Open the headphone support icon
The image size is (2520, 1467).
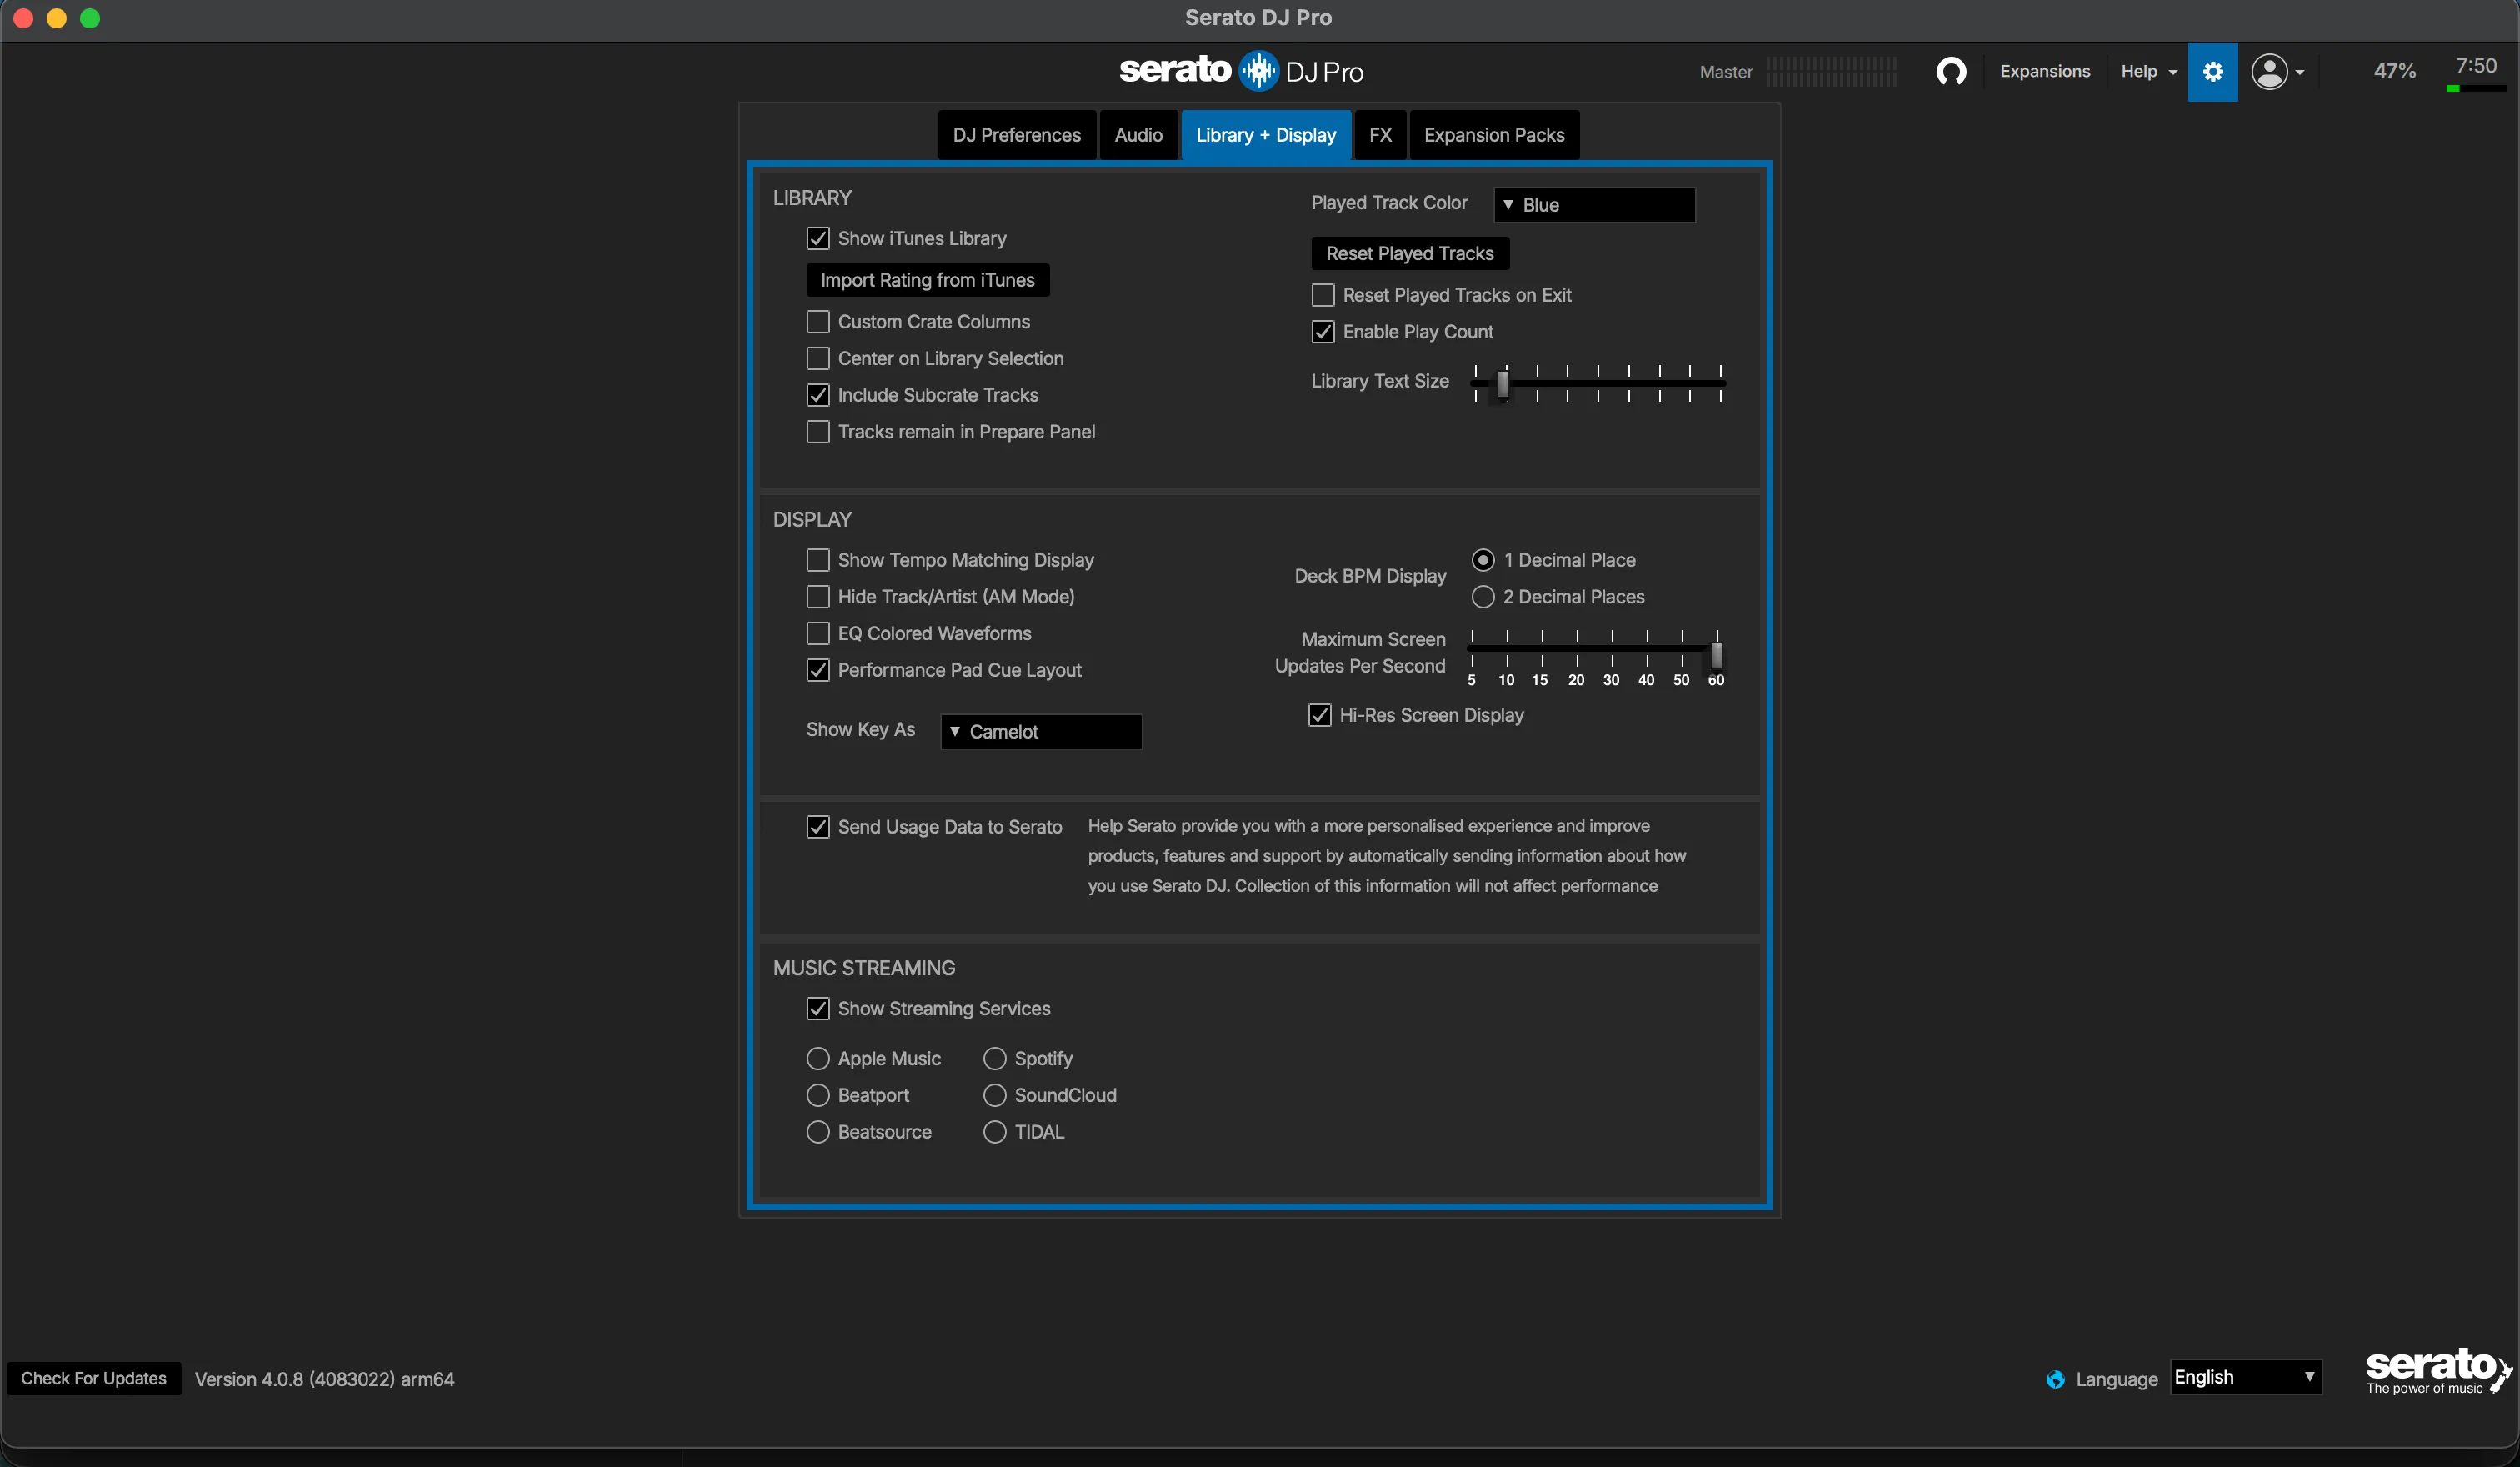[x=1951, y=71]
